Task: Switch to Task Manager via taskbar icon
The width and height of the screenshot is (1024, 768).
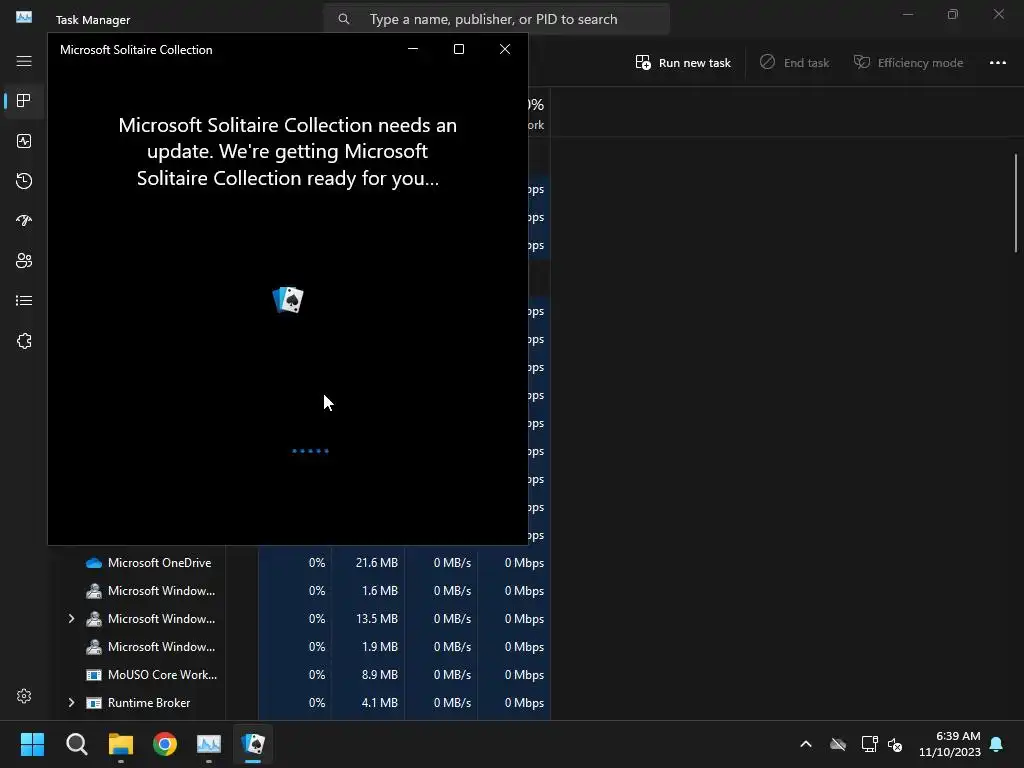Action: pos(209,744)
